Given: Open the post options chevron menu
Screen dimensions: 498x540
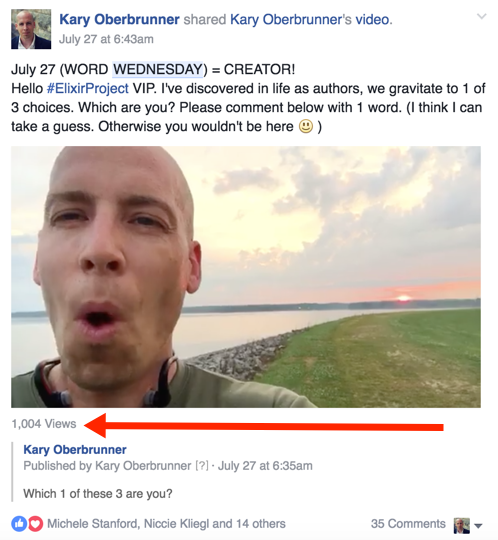Looking at the screenshot, I should click(x=481, y=16).
